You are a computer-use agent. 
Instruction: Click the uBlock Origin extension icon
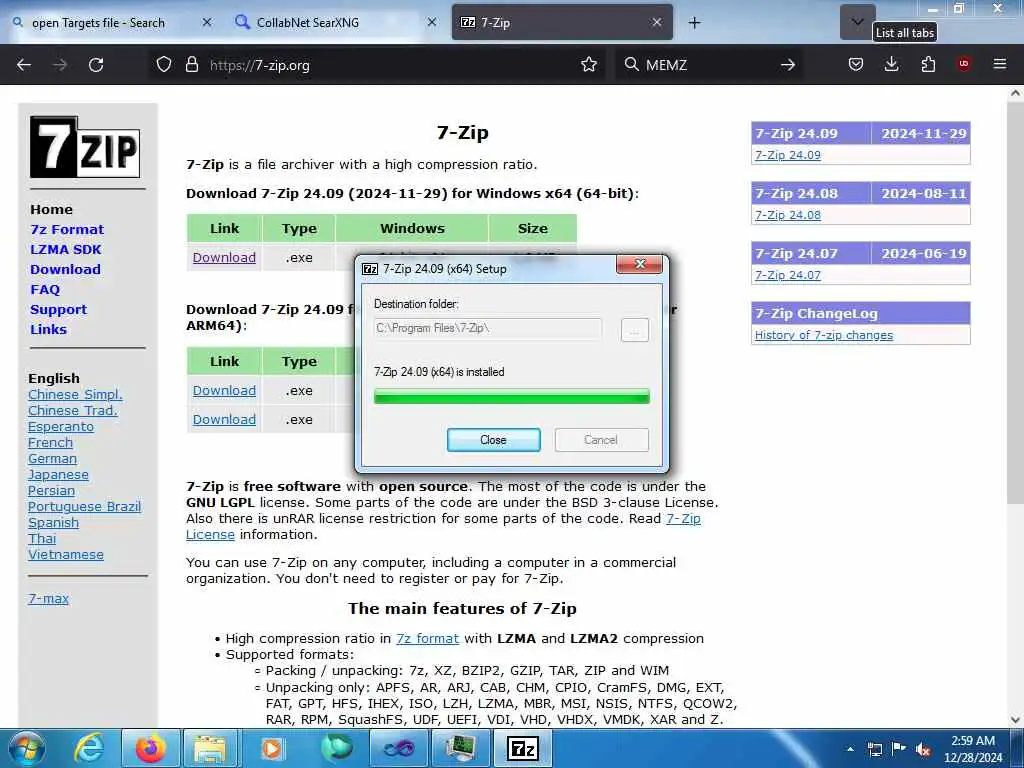tap(964, 64)
